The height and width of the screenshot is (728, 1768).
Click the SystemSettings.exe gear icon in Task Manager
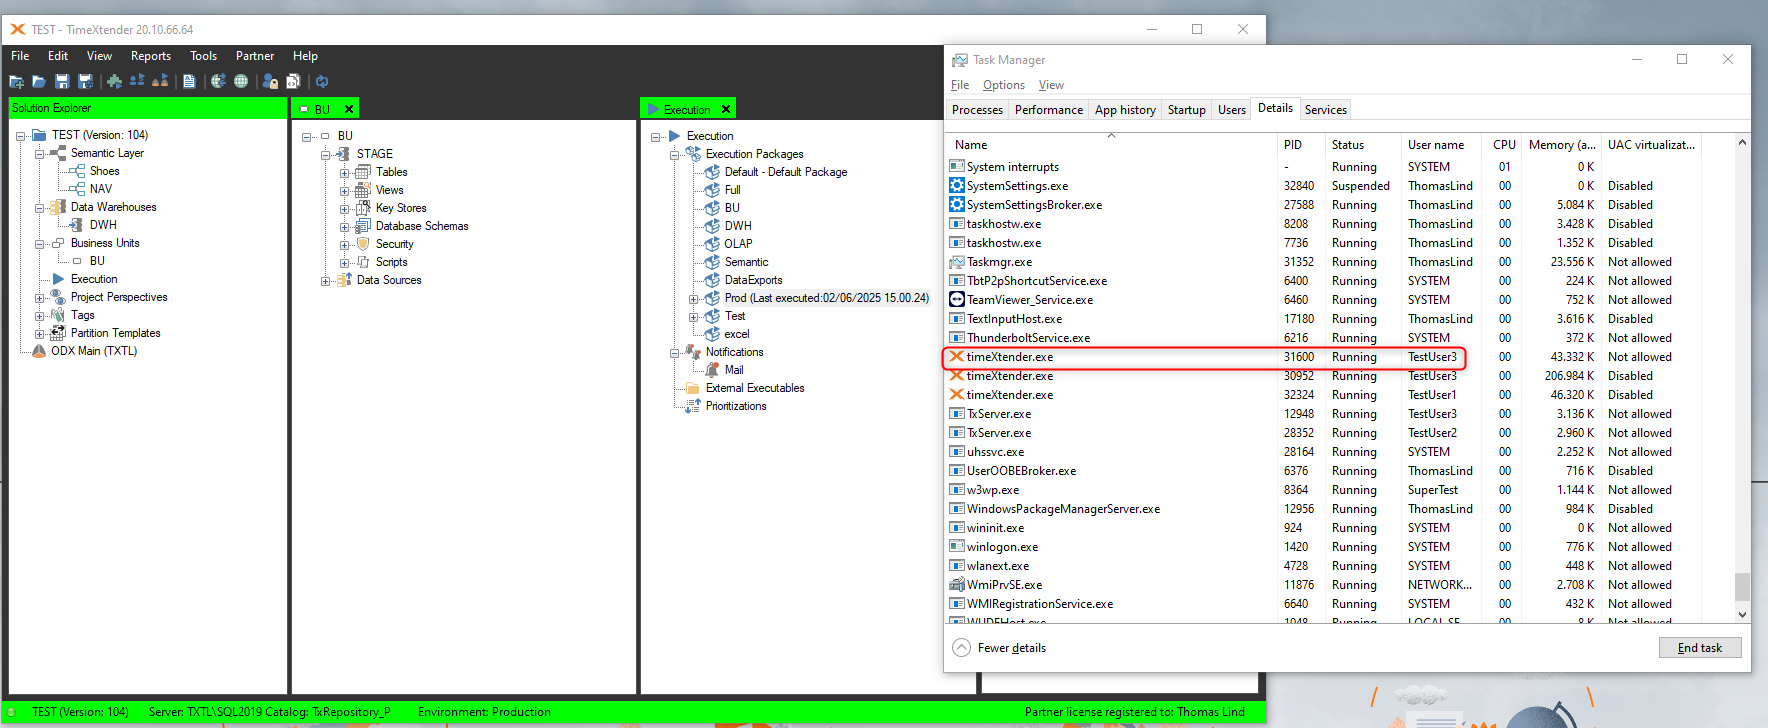click(x=957, y=186)
